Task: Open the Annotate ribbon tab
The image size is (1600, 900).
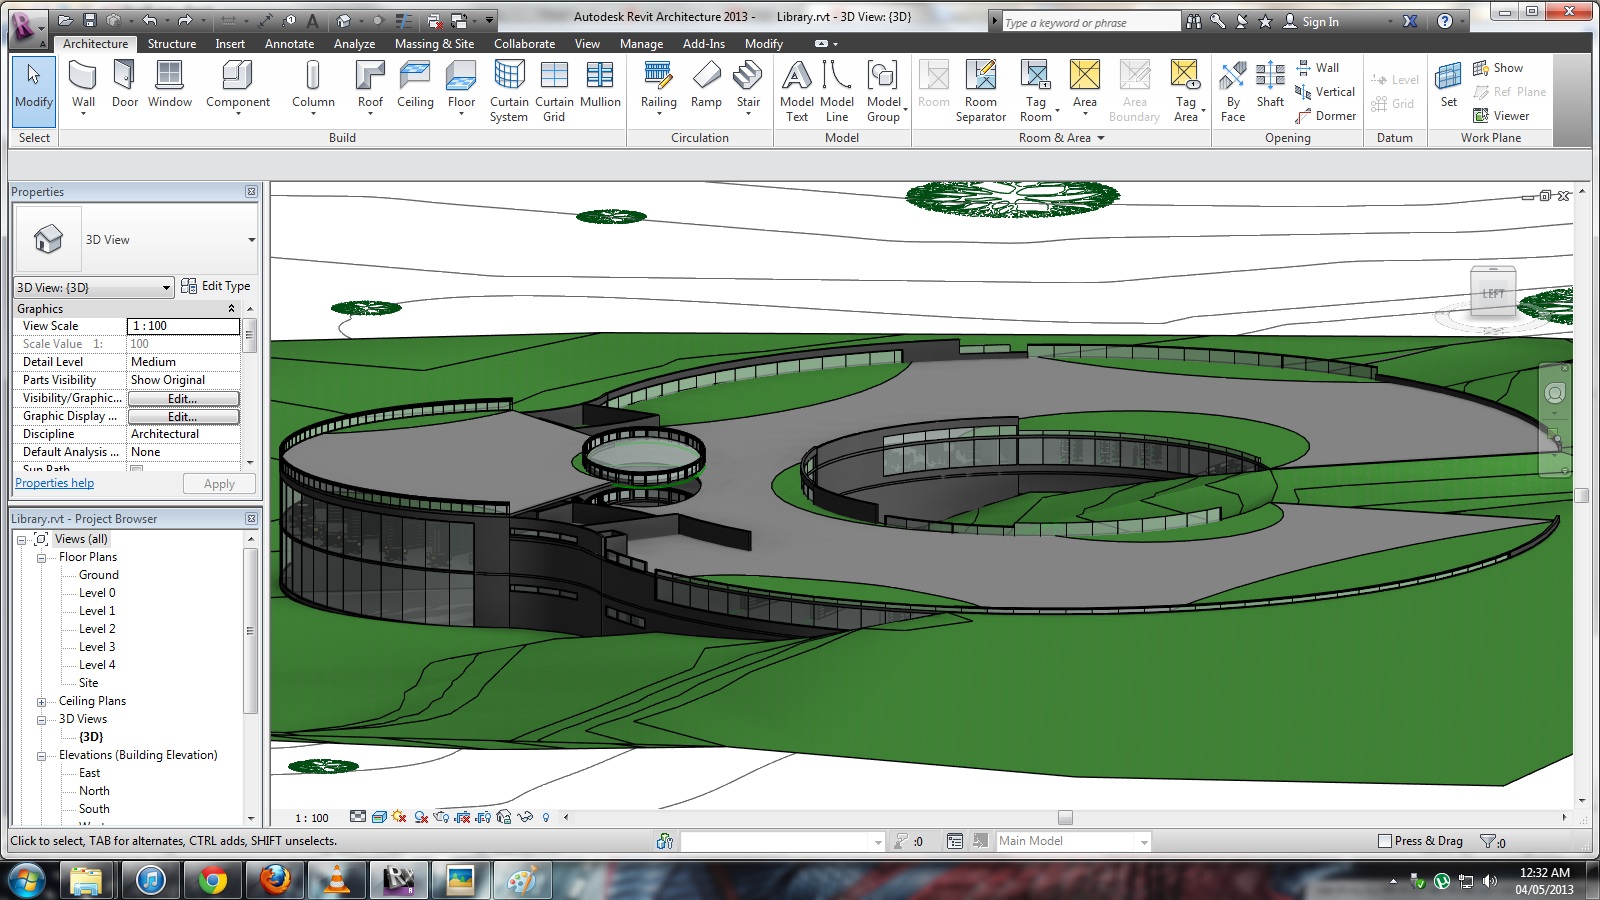Action: (289, 44)
